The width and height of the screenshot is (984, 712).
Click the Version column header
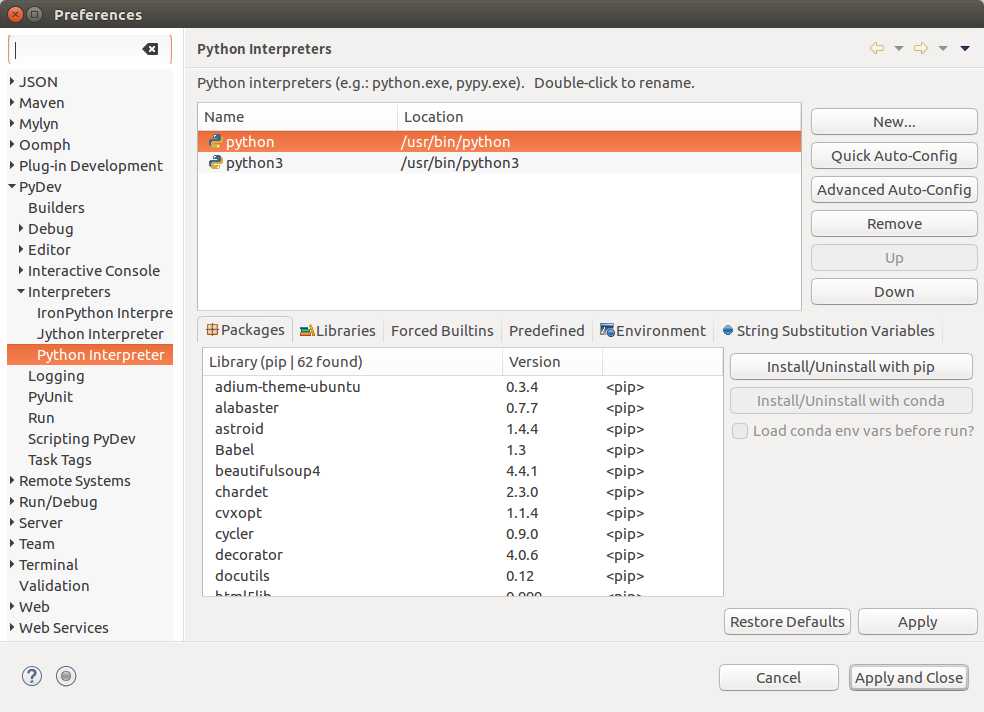click(x=552, y=362)
